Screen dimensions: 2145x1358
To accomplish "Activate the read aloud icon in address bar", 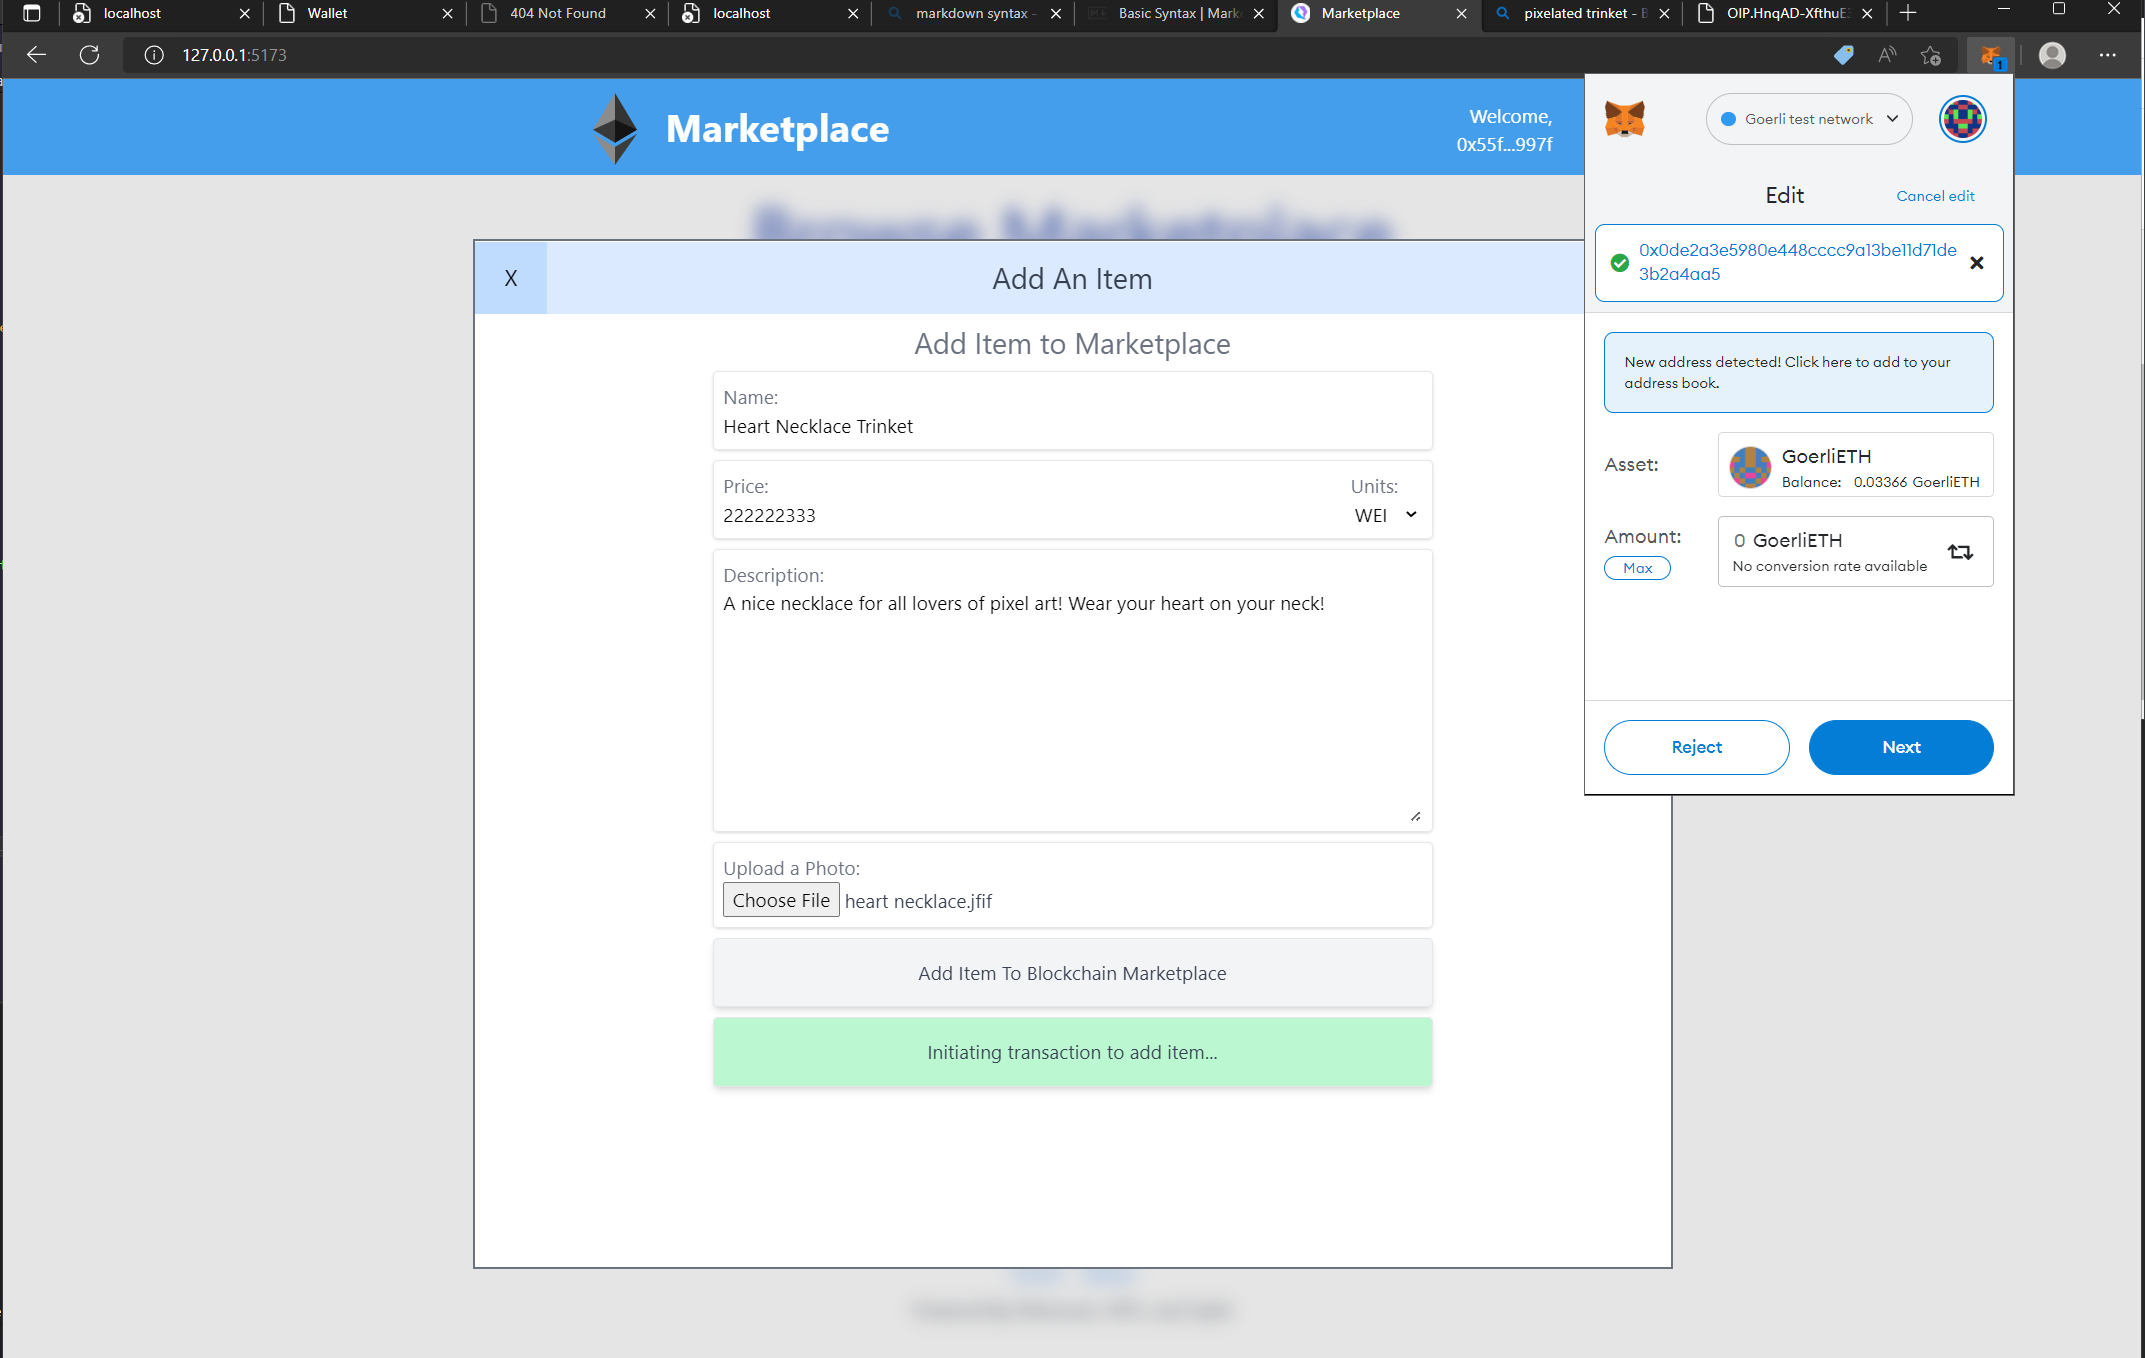I will pos(1888,55).
